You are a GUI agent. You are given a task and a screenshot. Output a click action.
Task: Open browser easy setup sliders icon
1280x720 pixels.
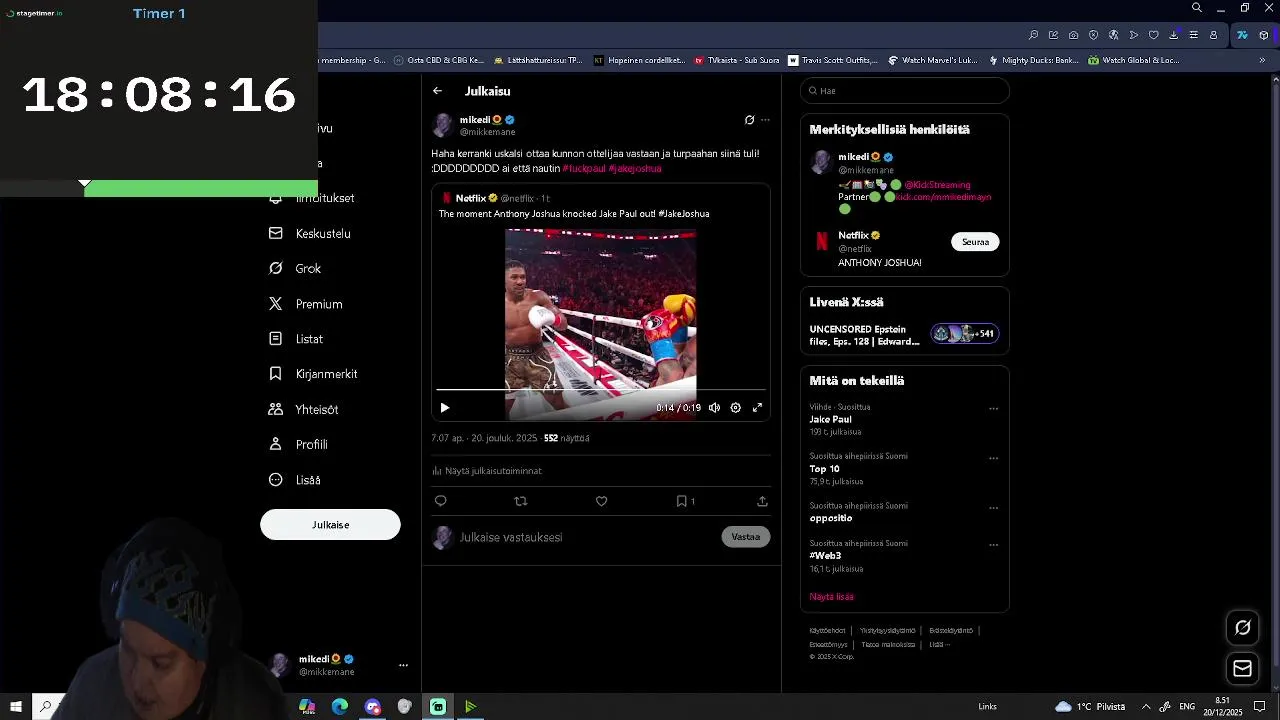click(x=1193, y=35)
